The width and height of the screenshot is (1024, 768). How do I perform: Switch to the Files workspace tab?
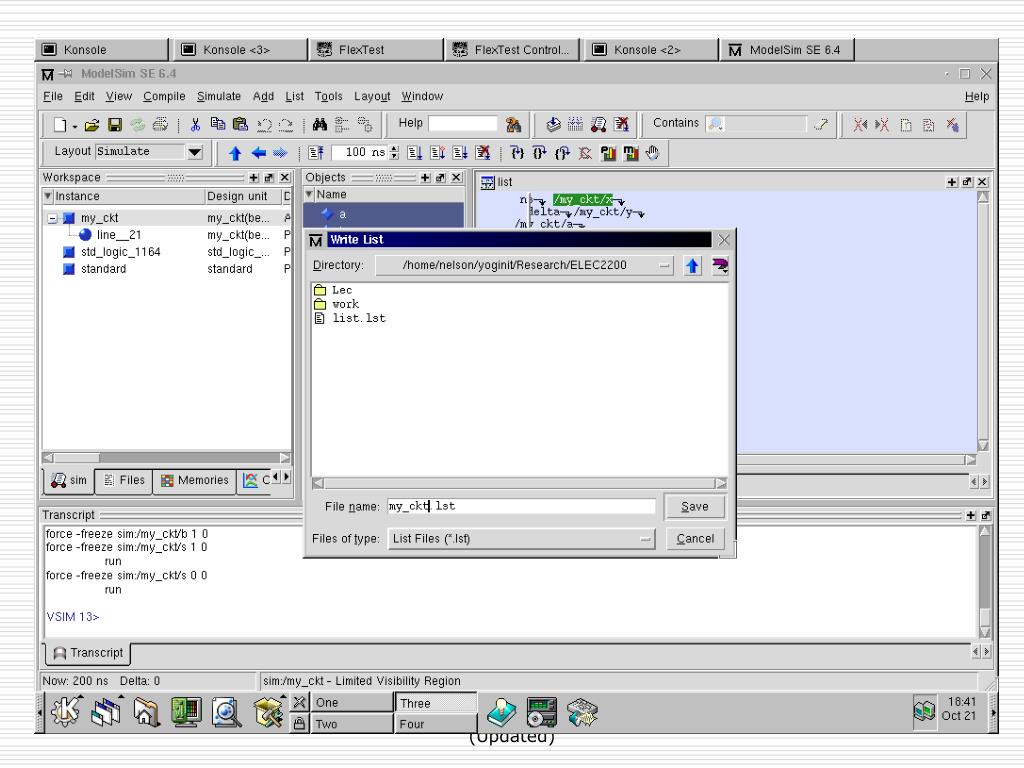pyautogui.click(x=124, y=481)
